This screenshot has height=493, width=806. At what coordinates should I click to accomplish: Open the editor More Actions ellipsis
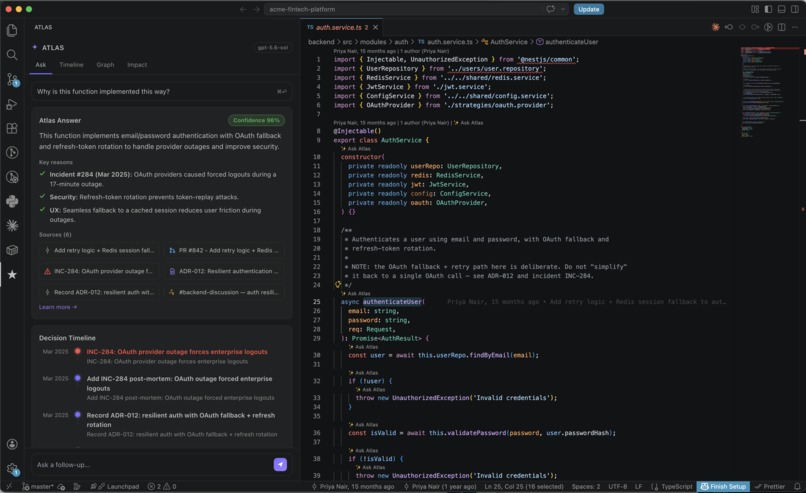click(x=795, y=27)
